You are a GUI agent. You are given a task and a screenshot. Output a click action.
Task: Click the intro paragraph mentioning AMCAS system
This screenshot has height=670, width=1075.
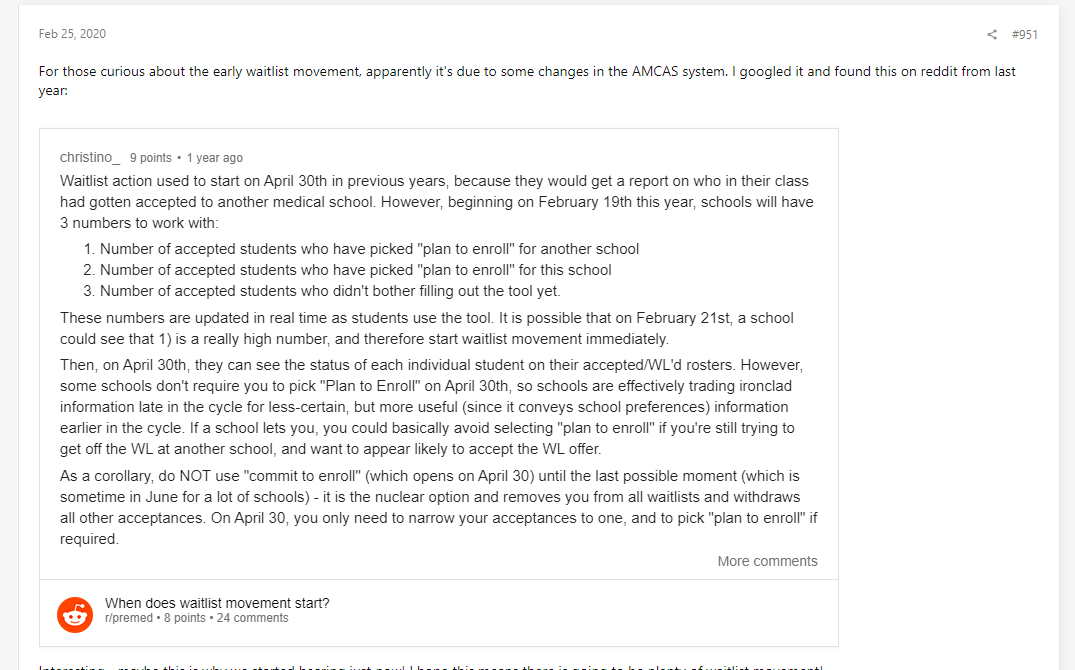pos(527,81)
